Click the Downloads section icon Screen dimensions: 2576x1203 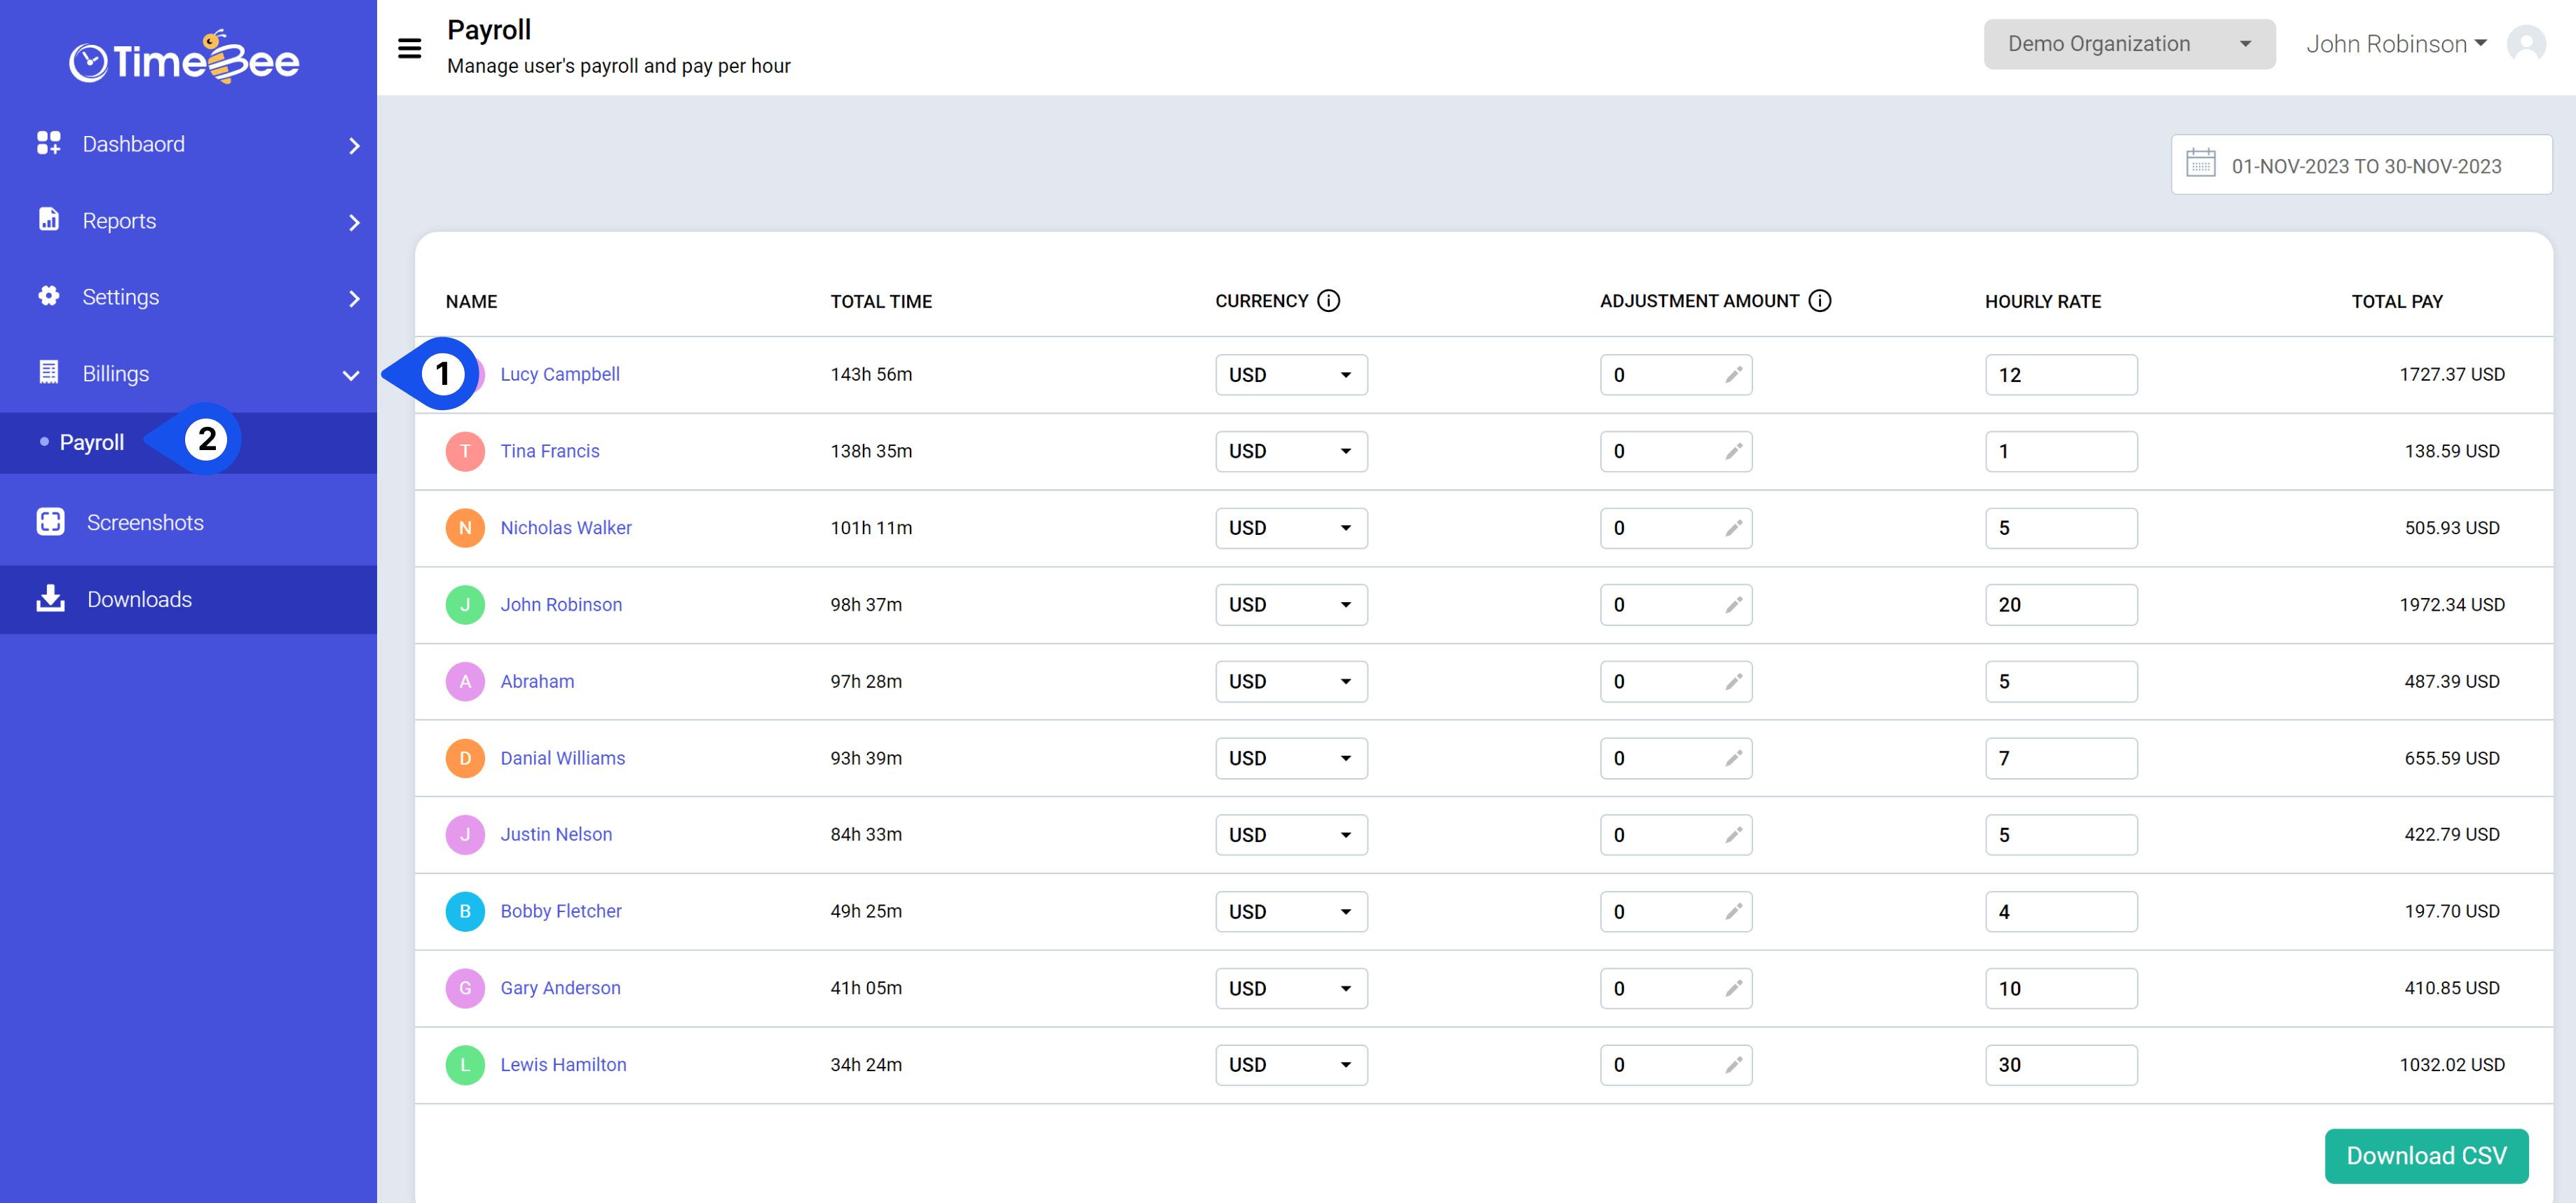coord(49,597)
